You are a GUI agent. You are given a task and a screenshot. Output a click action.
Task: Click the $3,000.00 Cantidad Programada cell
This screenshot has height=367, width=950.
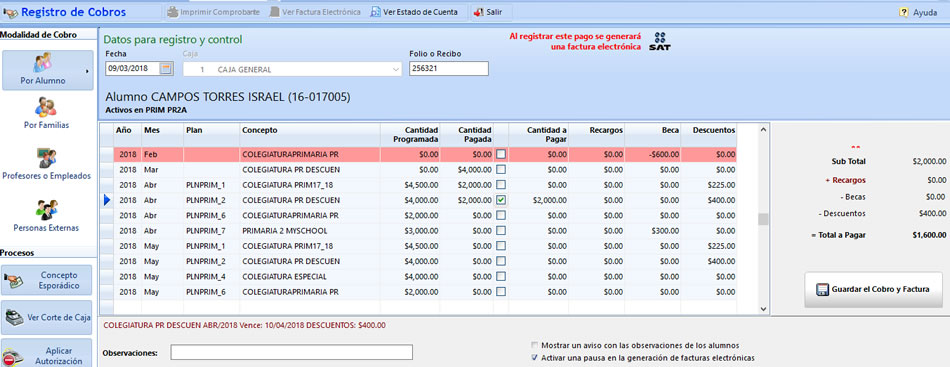tap(410, 231)
